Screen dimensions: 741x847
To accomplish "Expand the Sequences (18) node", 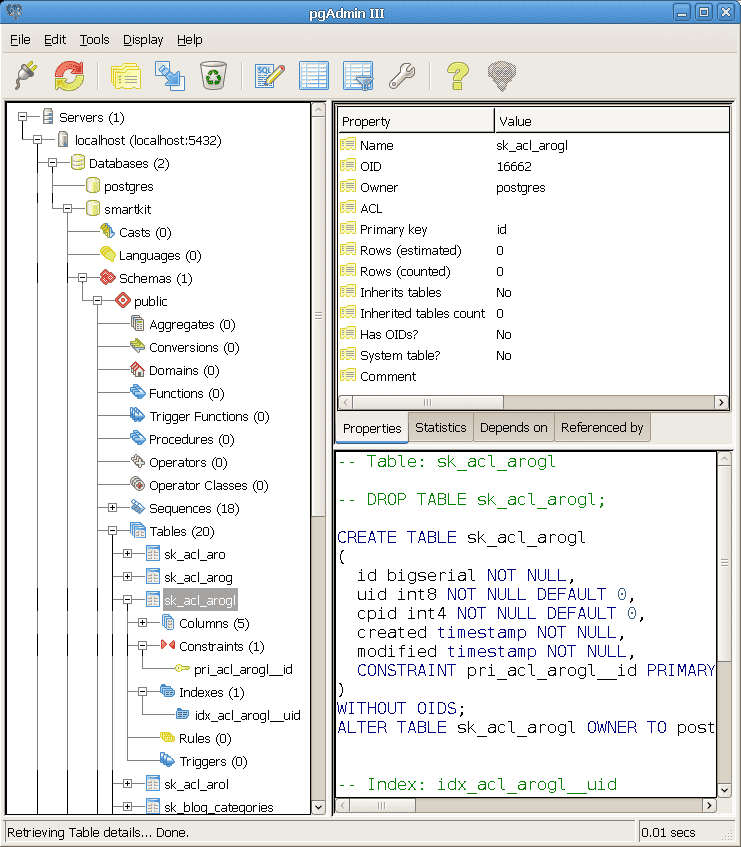I will [x=112, y=508].
